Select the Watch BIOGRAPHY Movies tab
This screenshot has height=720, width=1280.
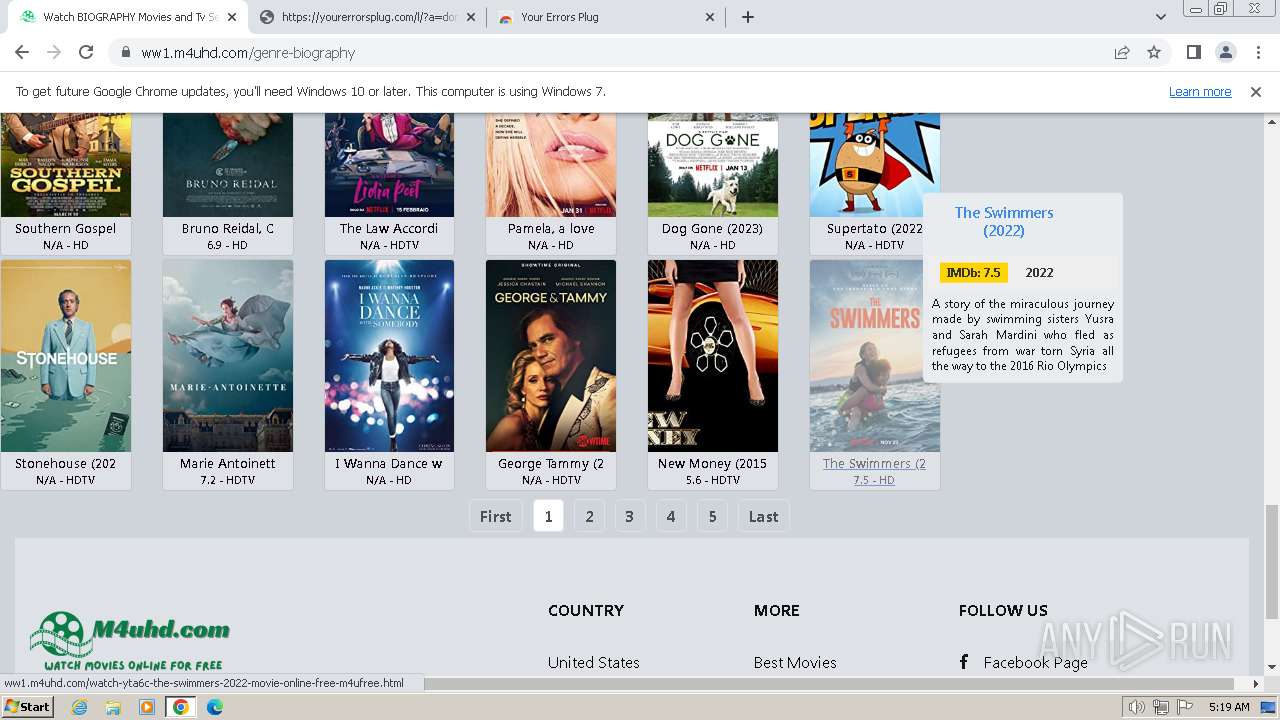point(129,17)
